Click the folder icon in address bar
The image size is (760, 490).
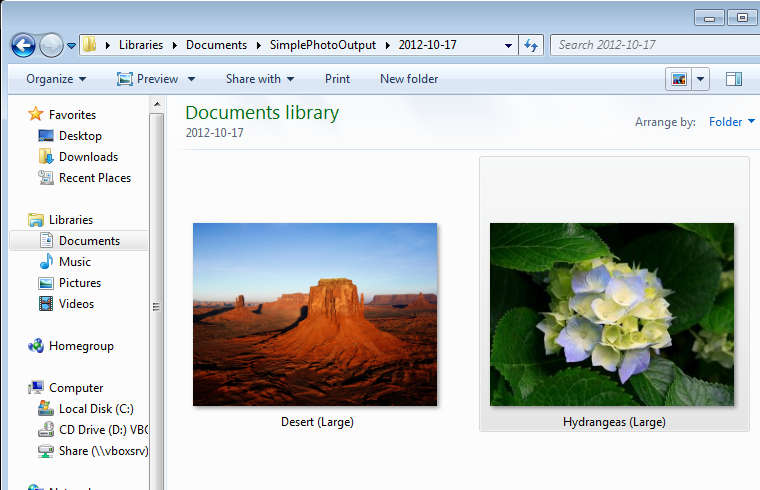89,45
